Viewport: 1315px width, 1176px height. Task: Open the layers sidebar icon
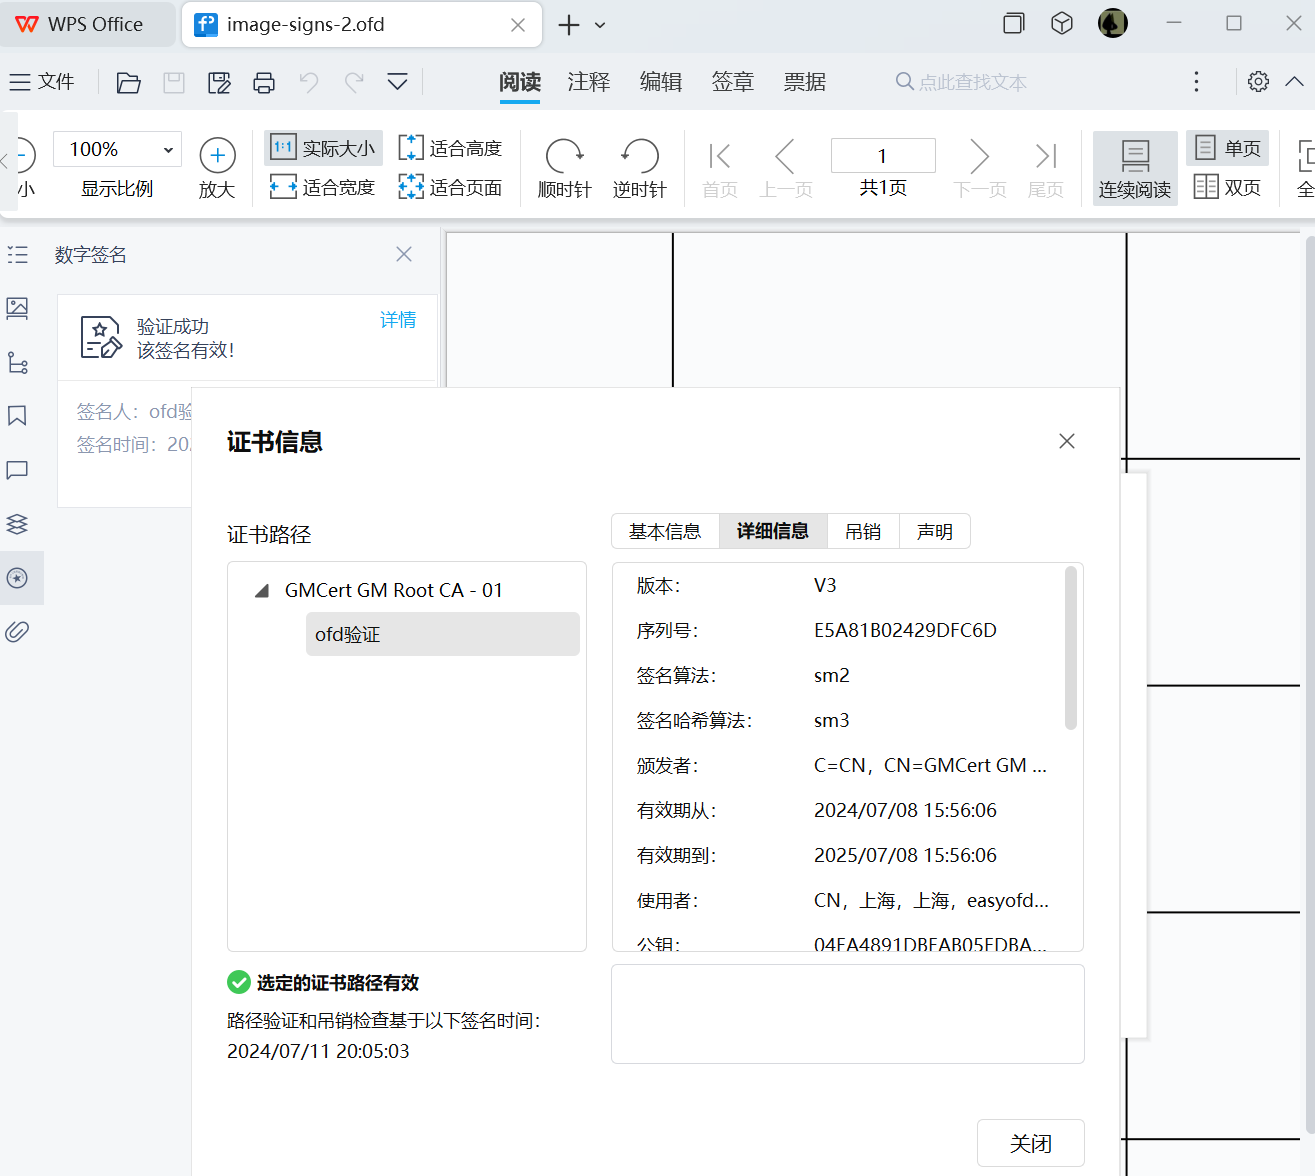(x=18, y=524)
